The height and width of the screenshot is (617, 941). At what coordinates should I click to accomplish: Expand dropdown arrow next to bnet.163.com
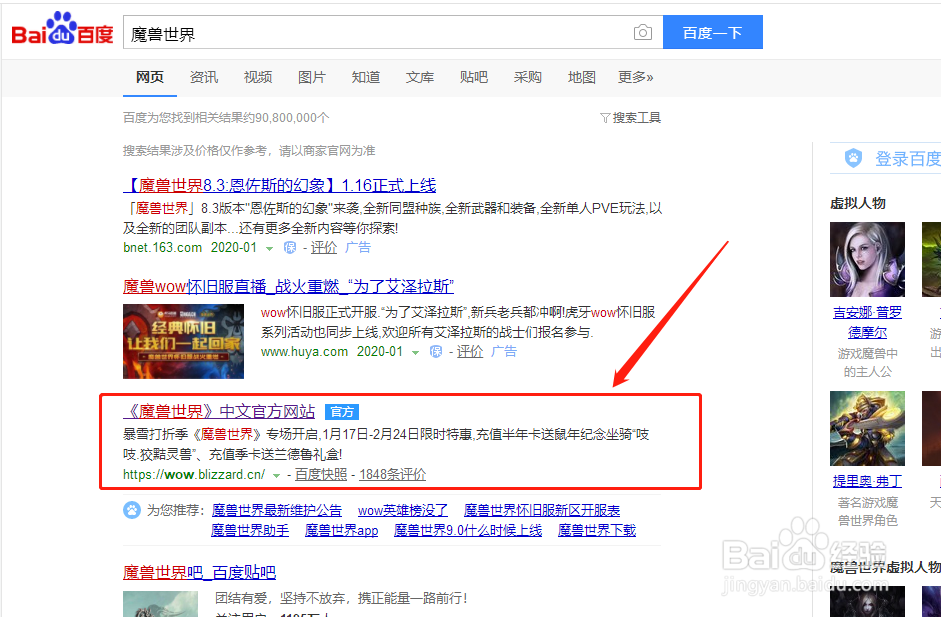tap(269, 248)
